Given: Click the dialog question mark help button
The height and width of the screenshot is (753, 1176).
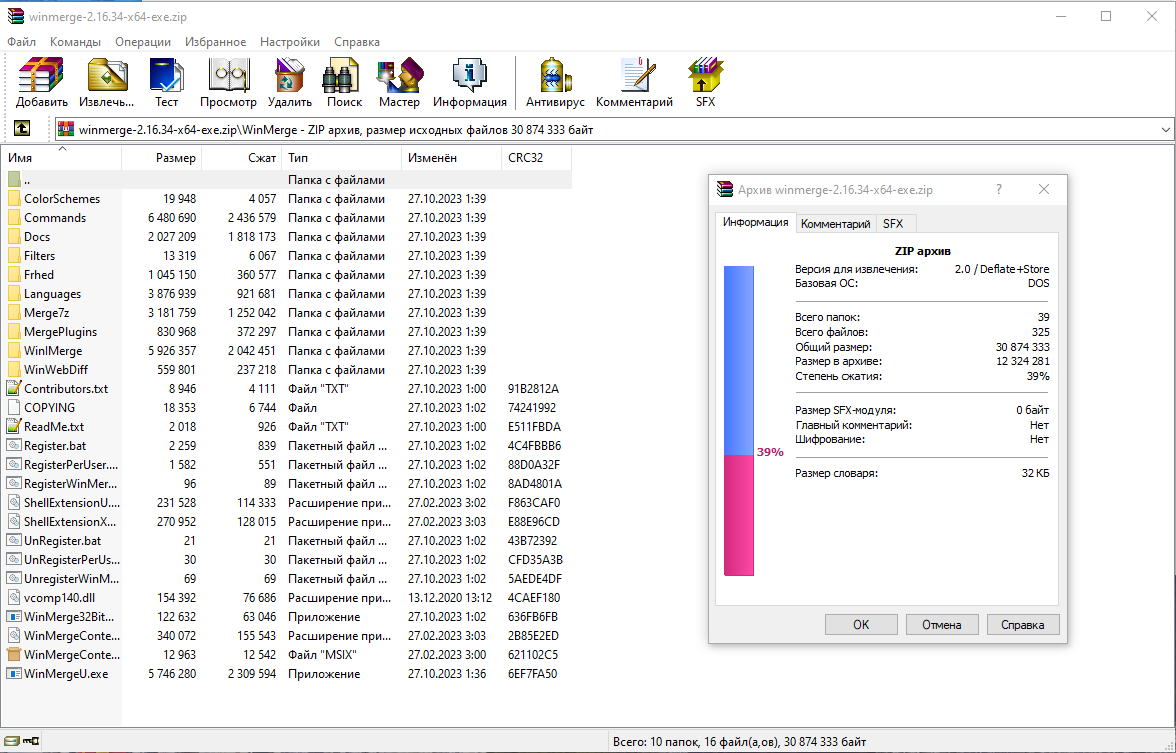Looking at the screenshot, I should point(998,190).
